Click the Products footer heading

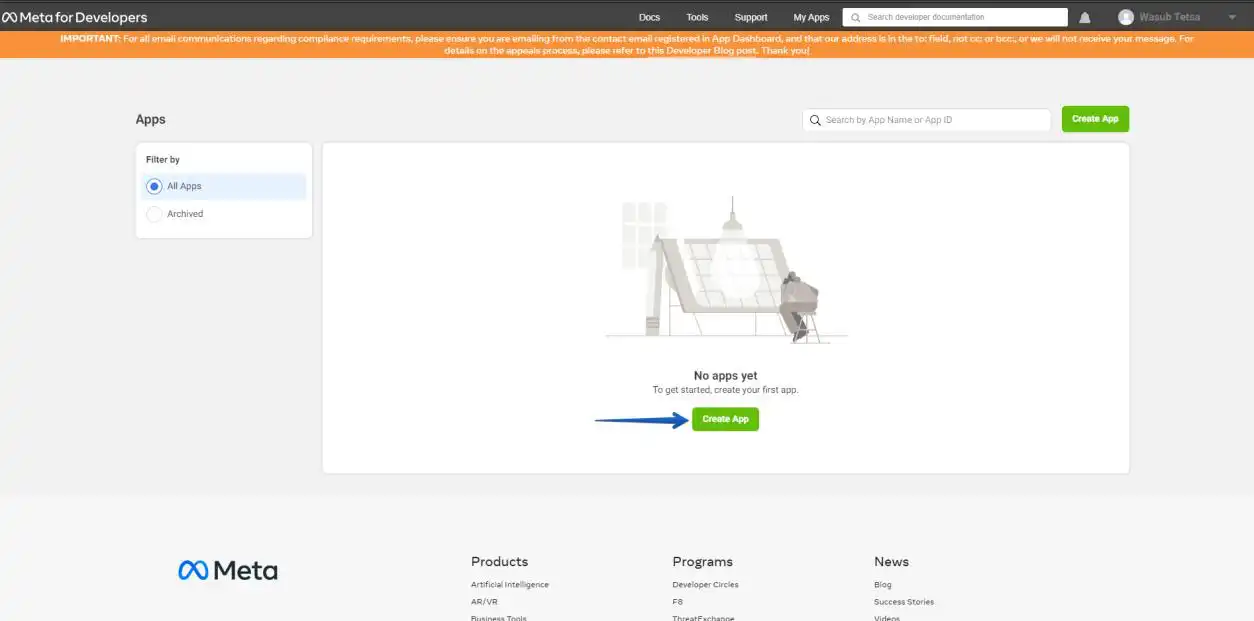(x=499, y=562)
